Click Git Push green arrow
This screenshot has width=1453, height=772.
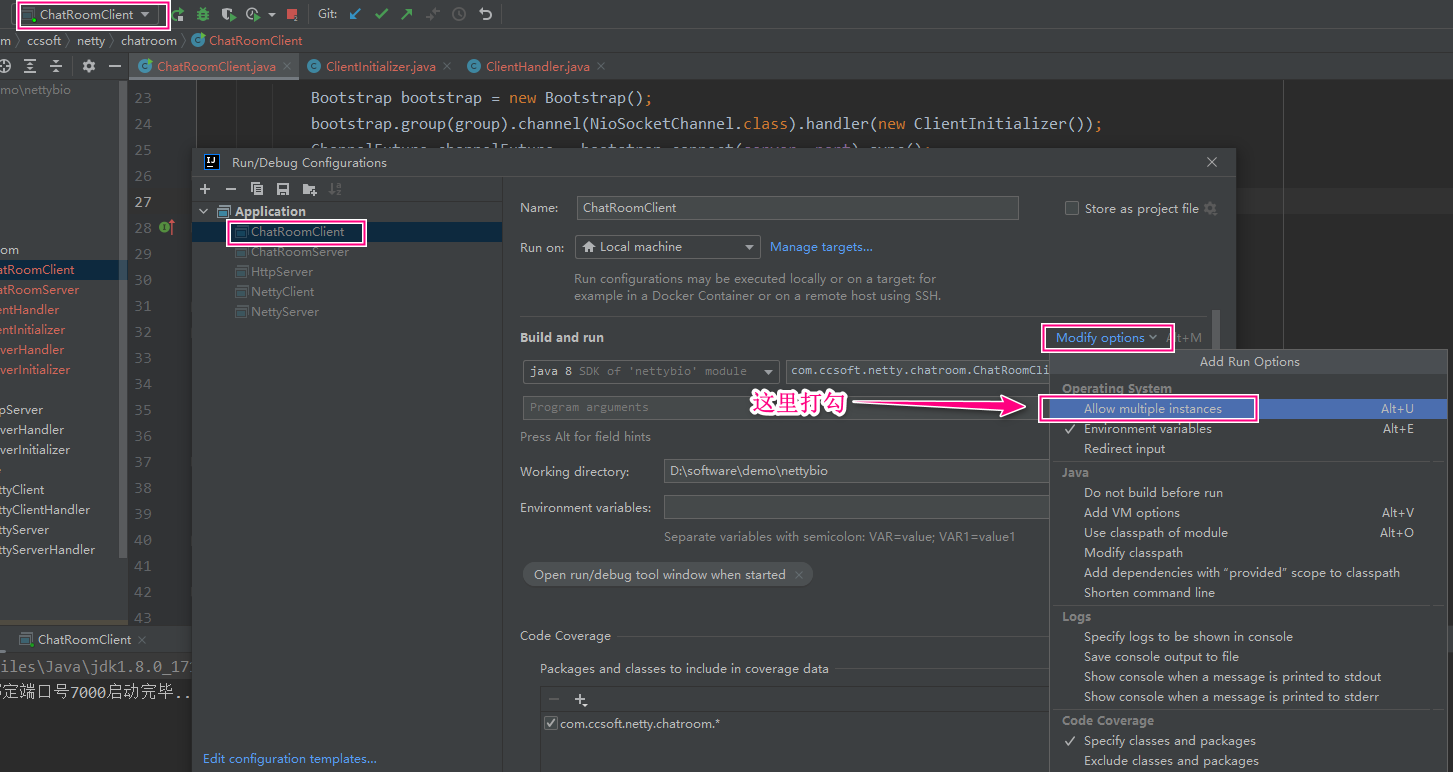point(407,14)
